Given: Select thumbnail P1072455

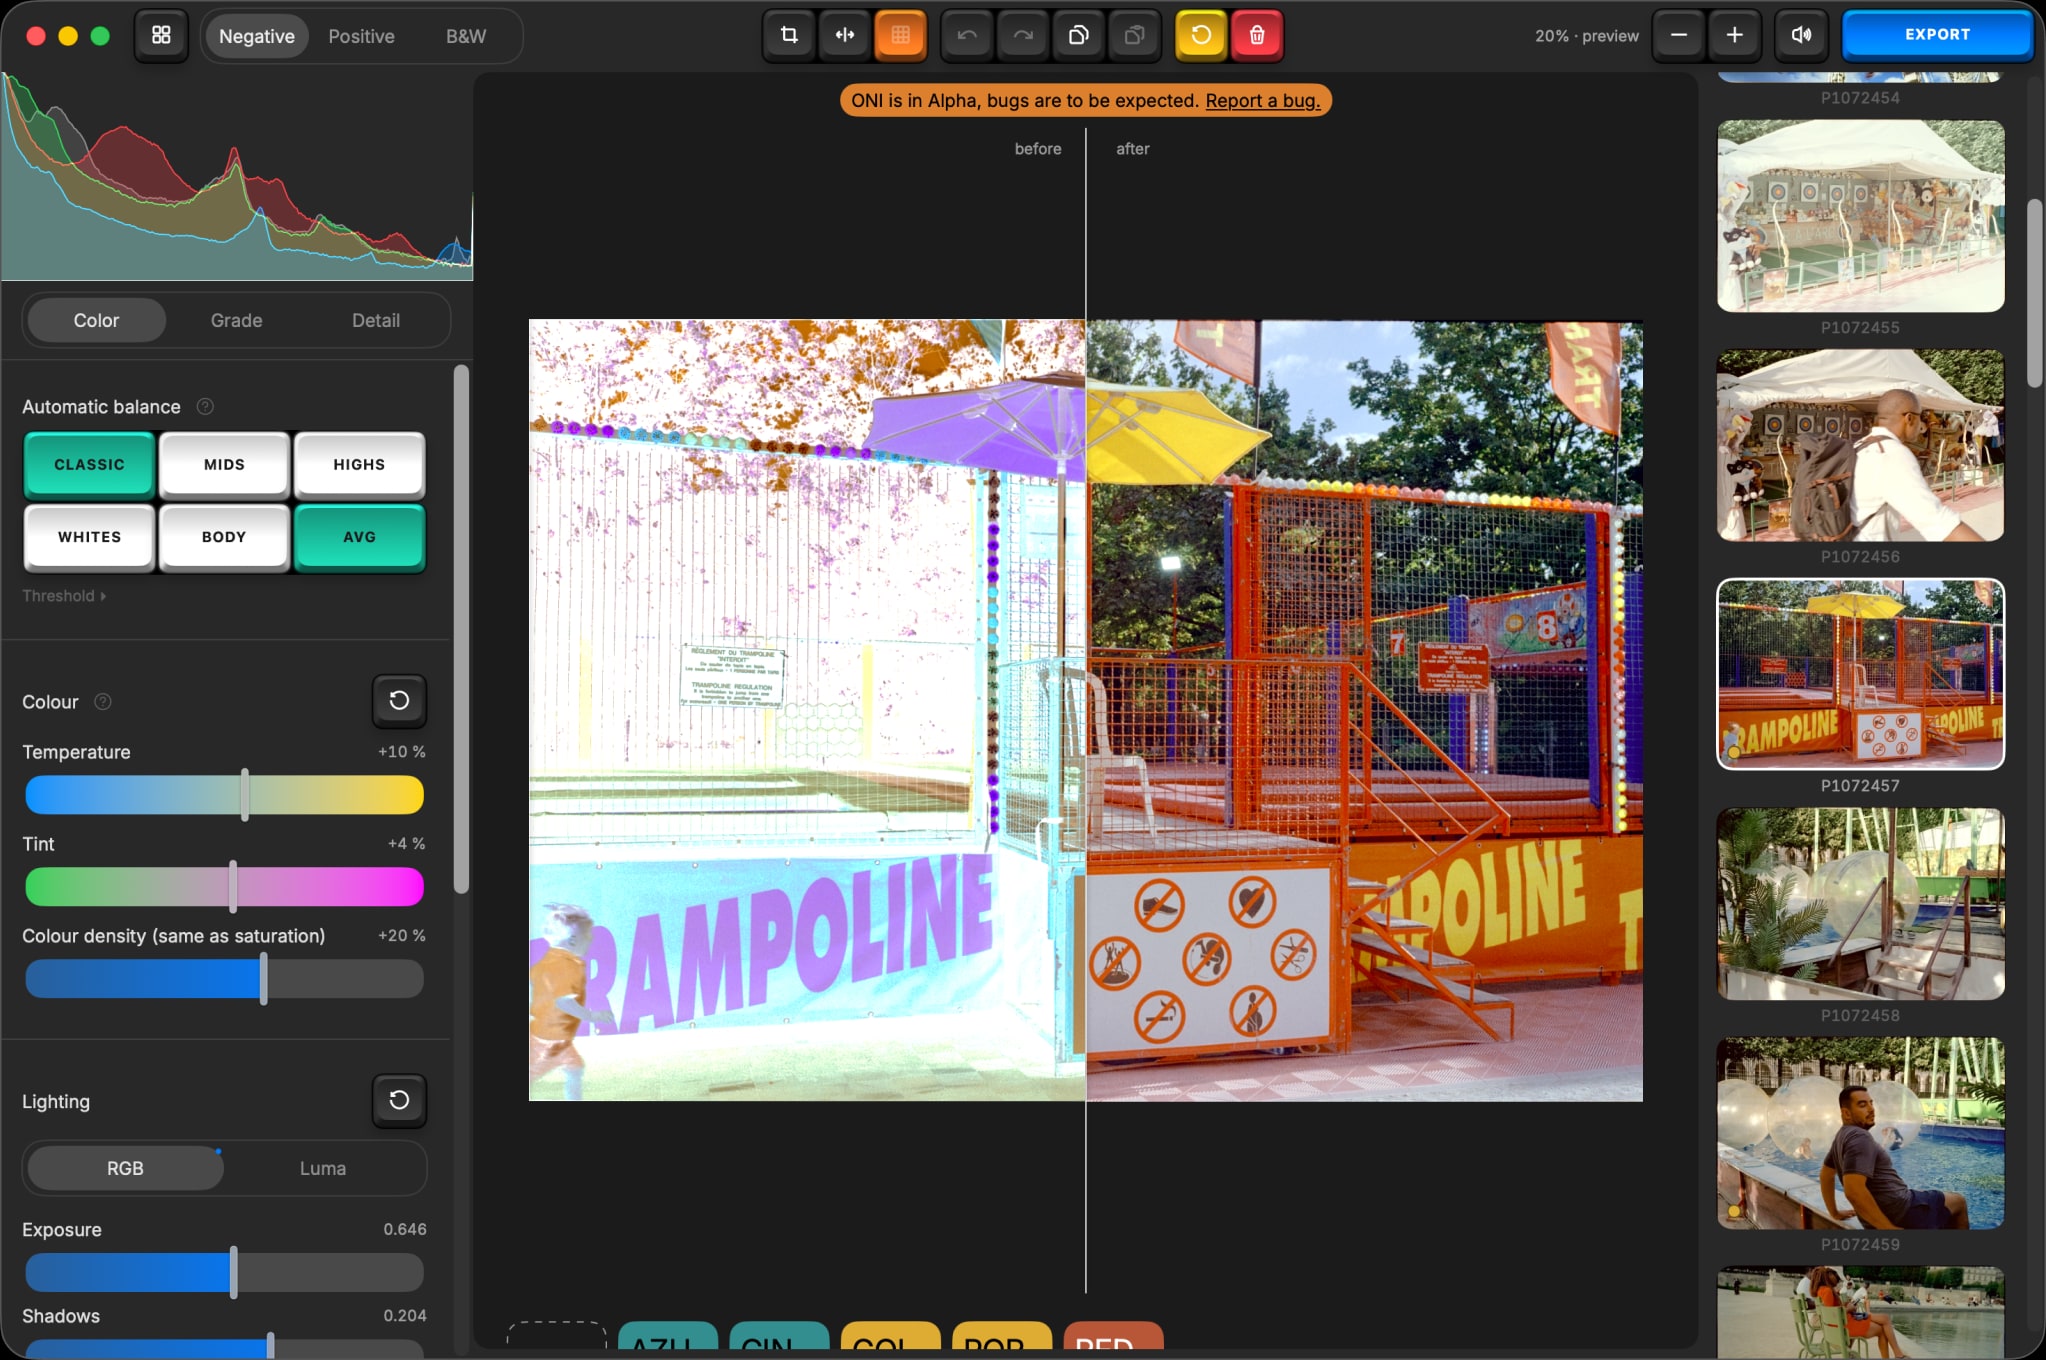Looking at the screenshot, I should (1860, 216).
